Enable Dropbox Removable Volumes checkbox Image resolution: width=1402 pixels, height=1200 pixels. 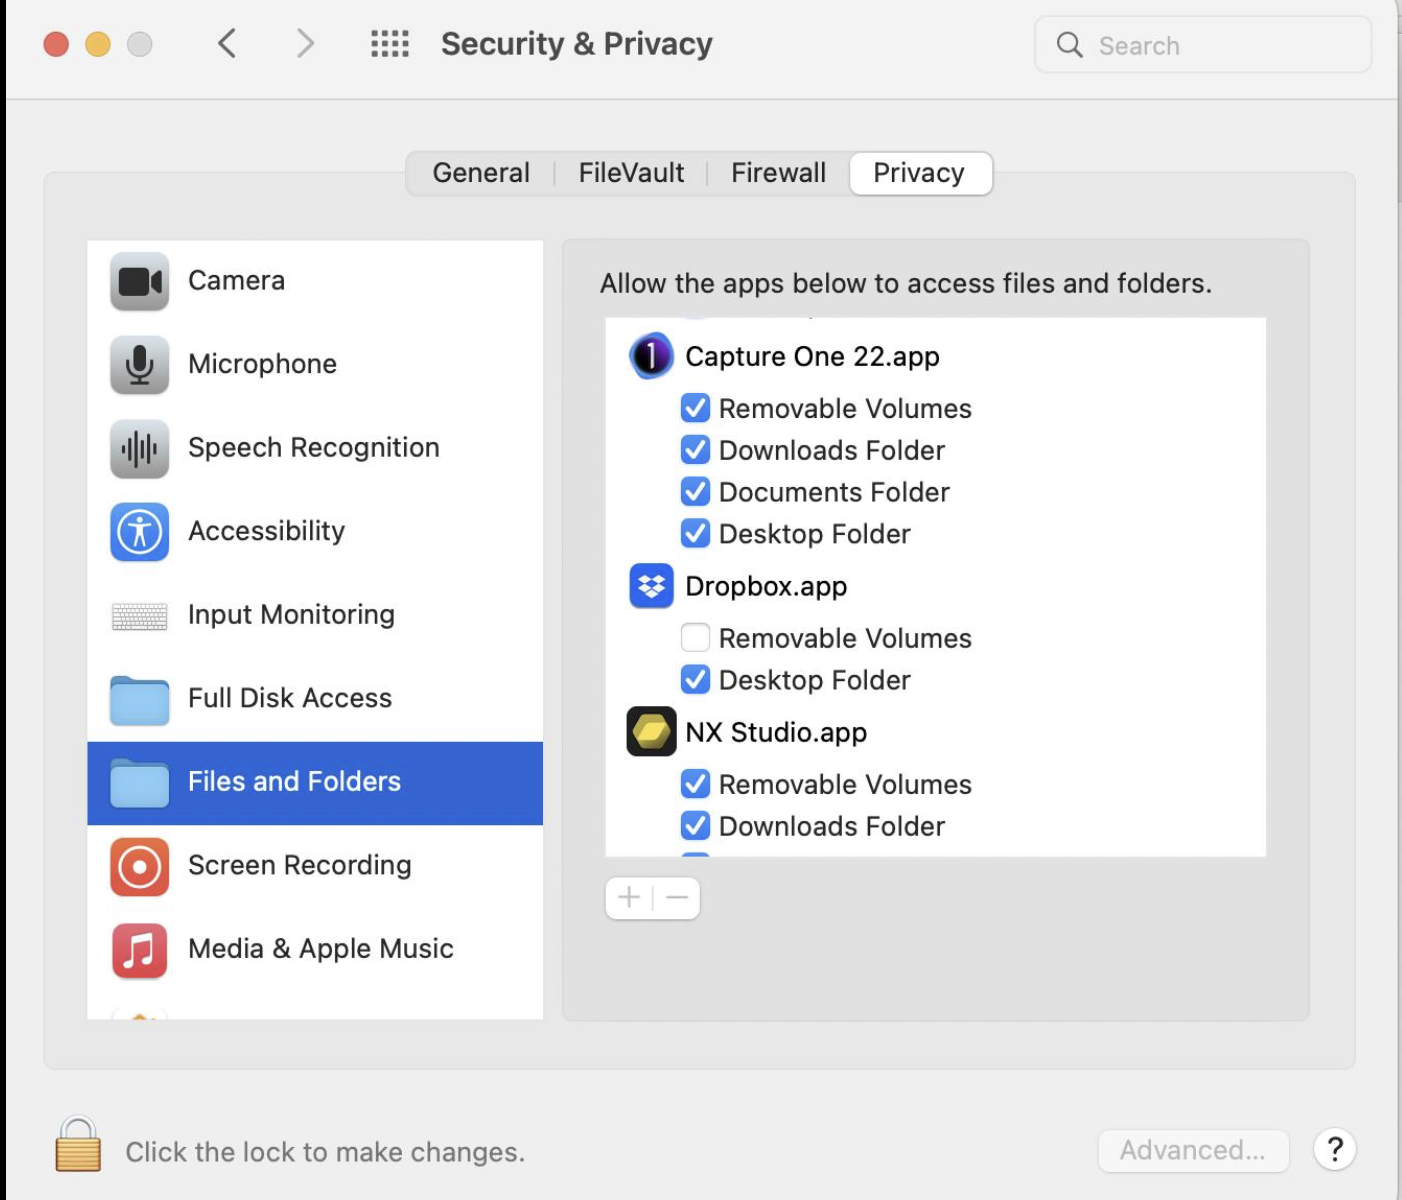695,638
